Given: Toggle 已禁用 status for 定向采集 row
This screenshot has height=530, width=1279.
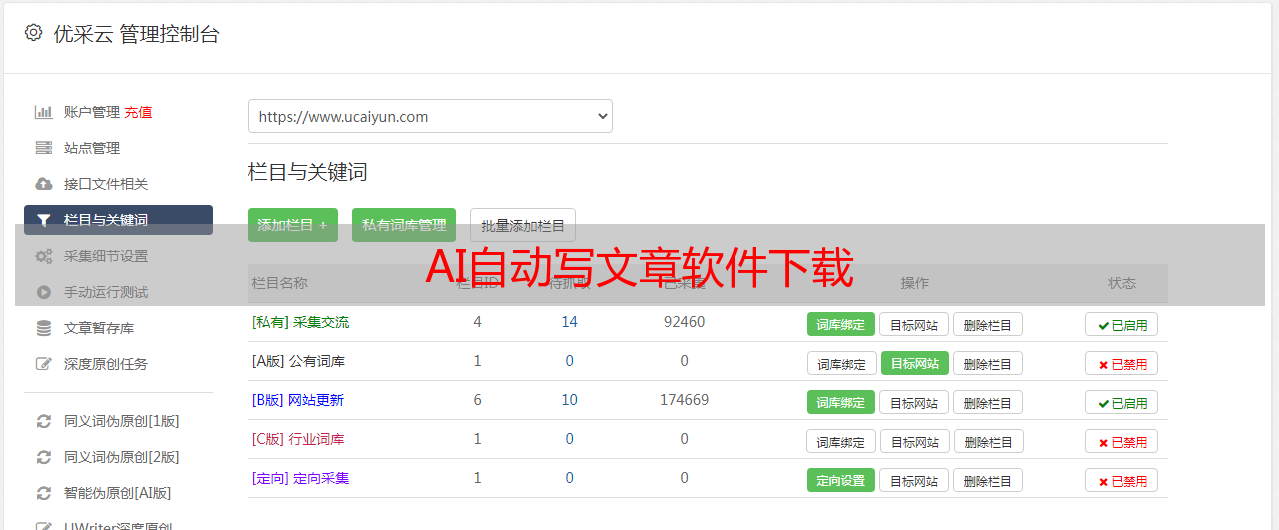Looking at the screenshot, I should click(1121, 480).
